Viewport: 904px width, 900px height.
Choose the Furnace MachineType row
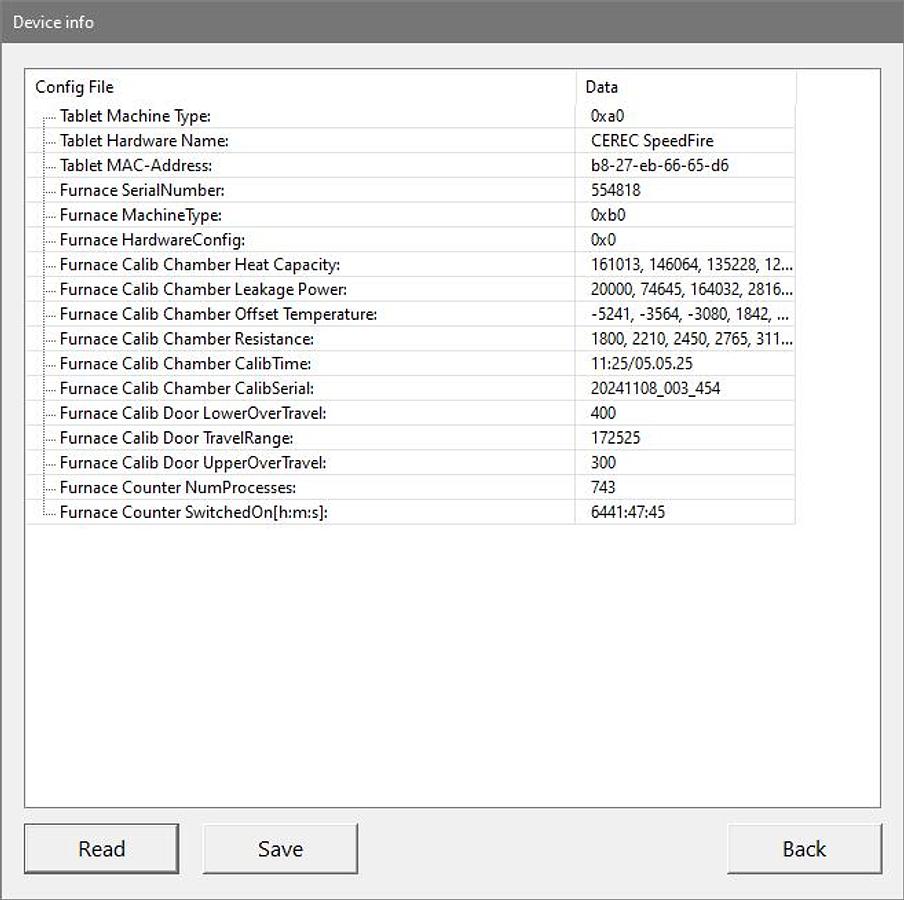click(140, 215)
